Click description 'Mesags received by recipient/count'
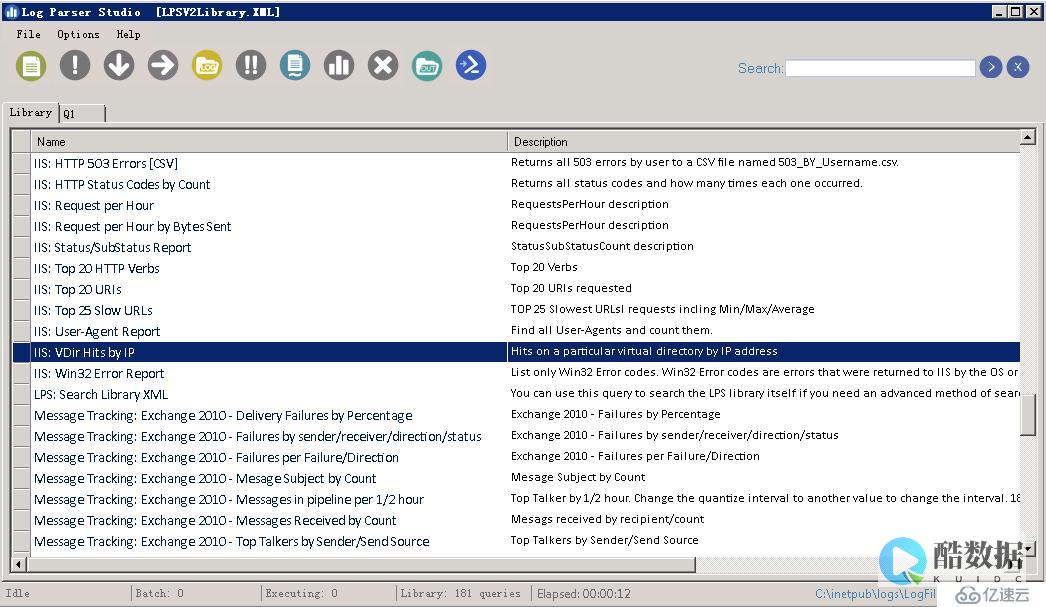This screenshot has width=1046, height=607. [x=607, y=519]
